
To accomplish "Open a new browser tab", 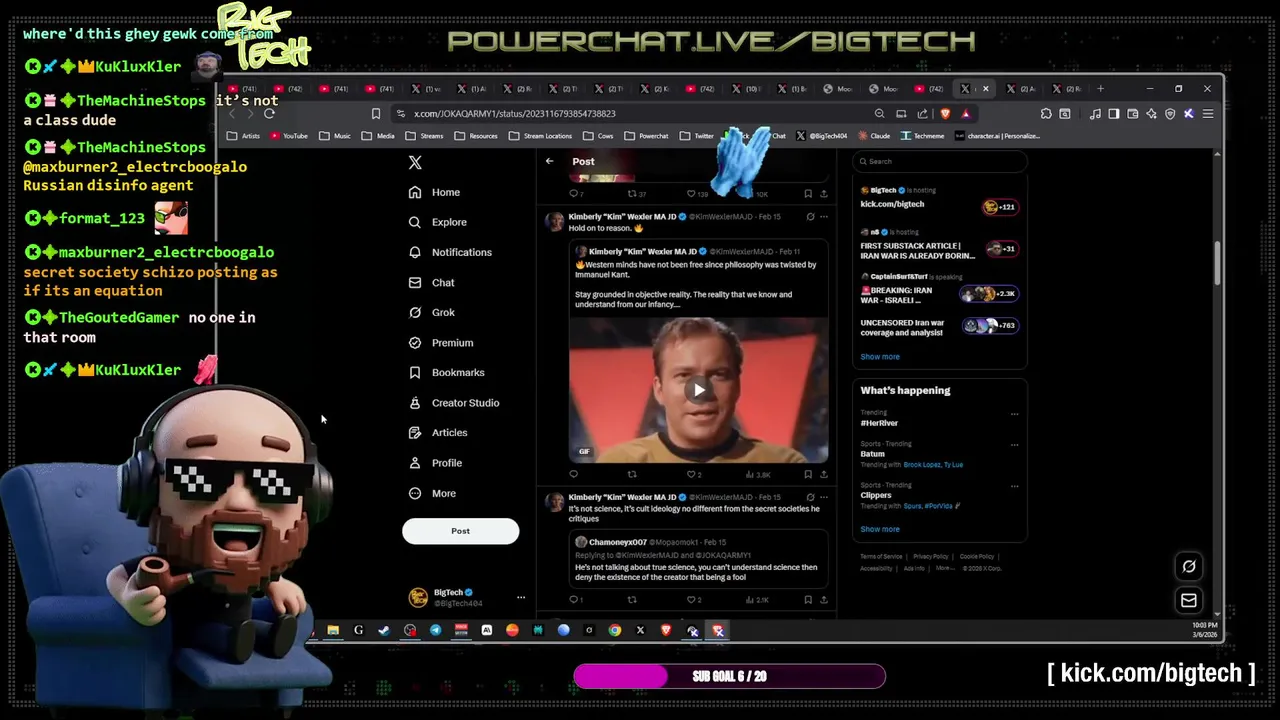I will [x=1101, y=88].
